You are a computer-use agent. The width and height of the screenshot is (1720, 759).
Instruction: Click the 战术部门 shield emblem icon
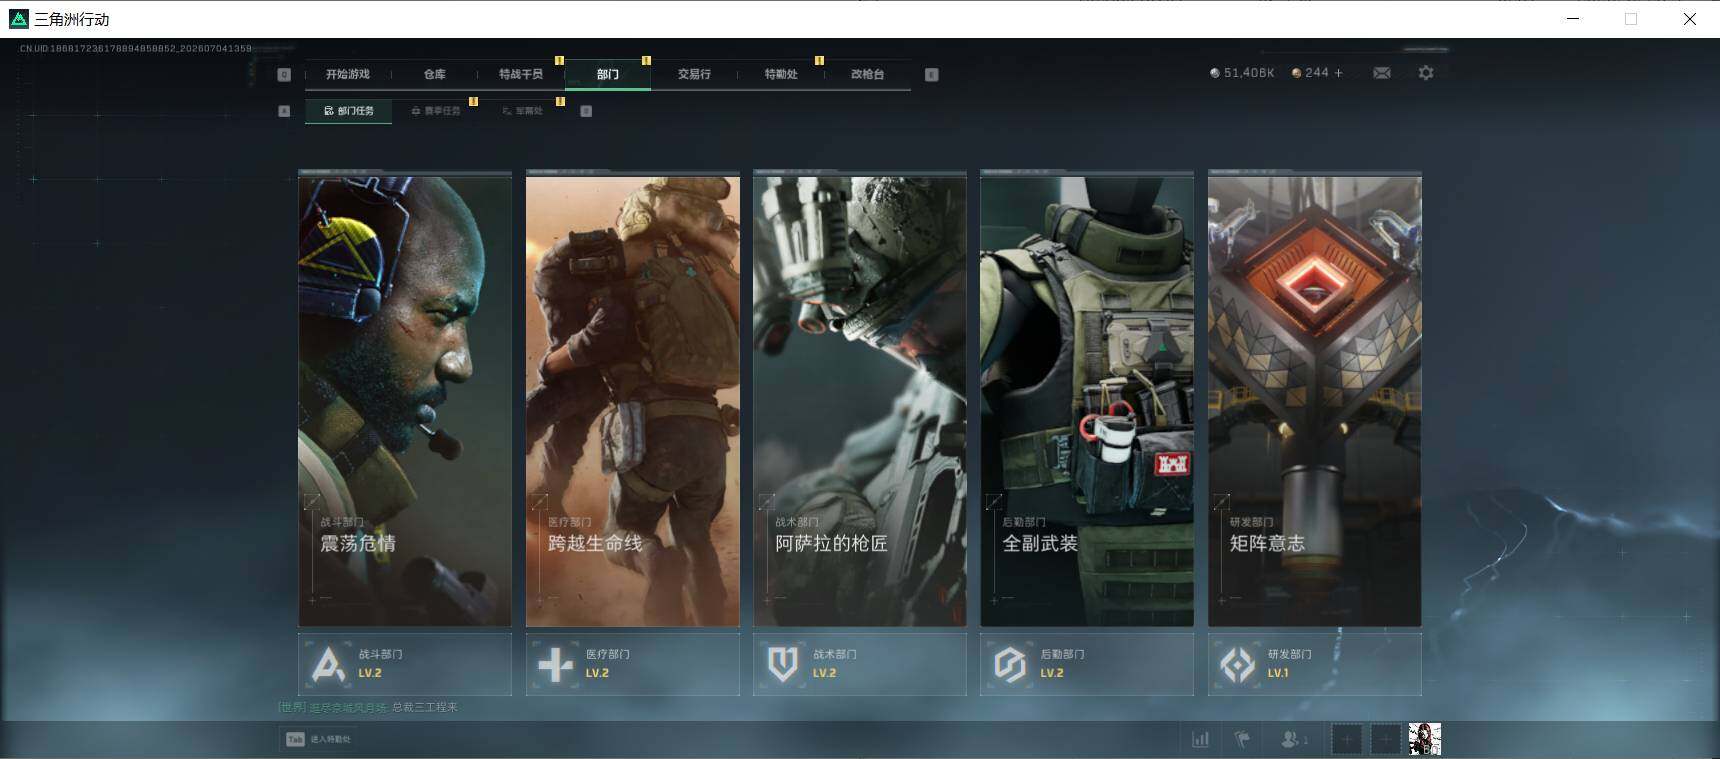pos(782,664)
